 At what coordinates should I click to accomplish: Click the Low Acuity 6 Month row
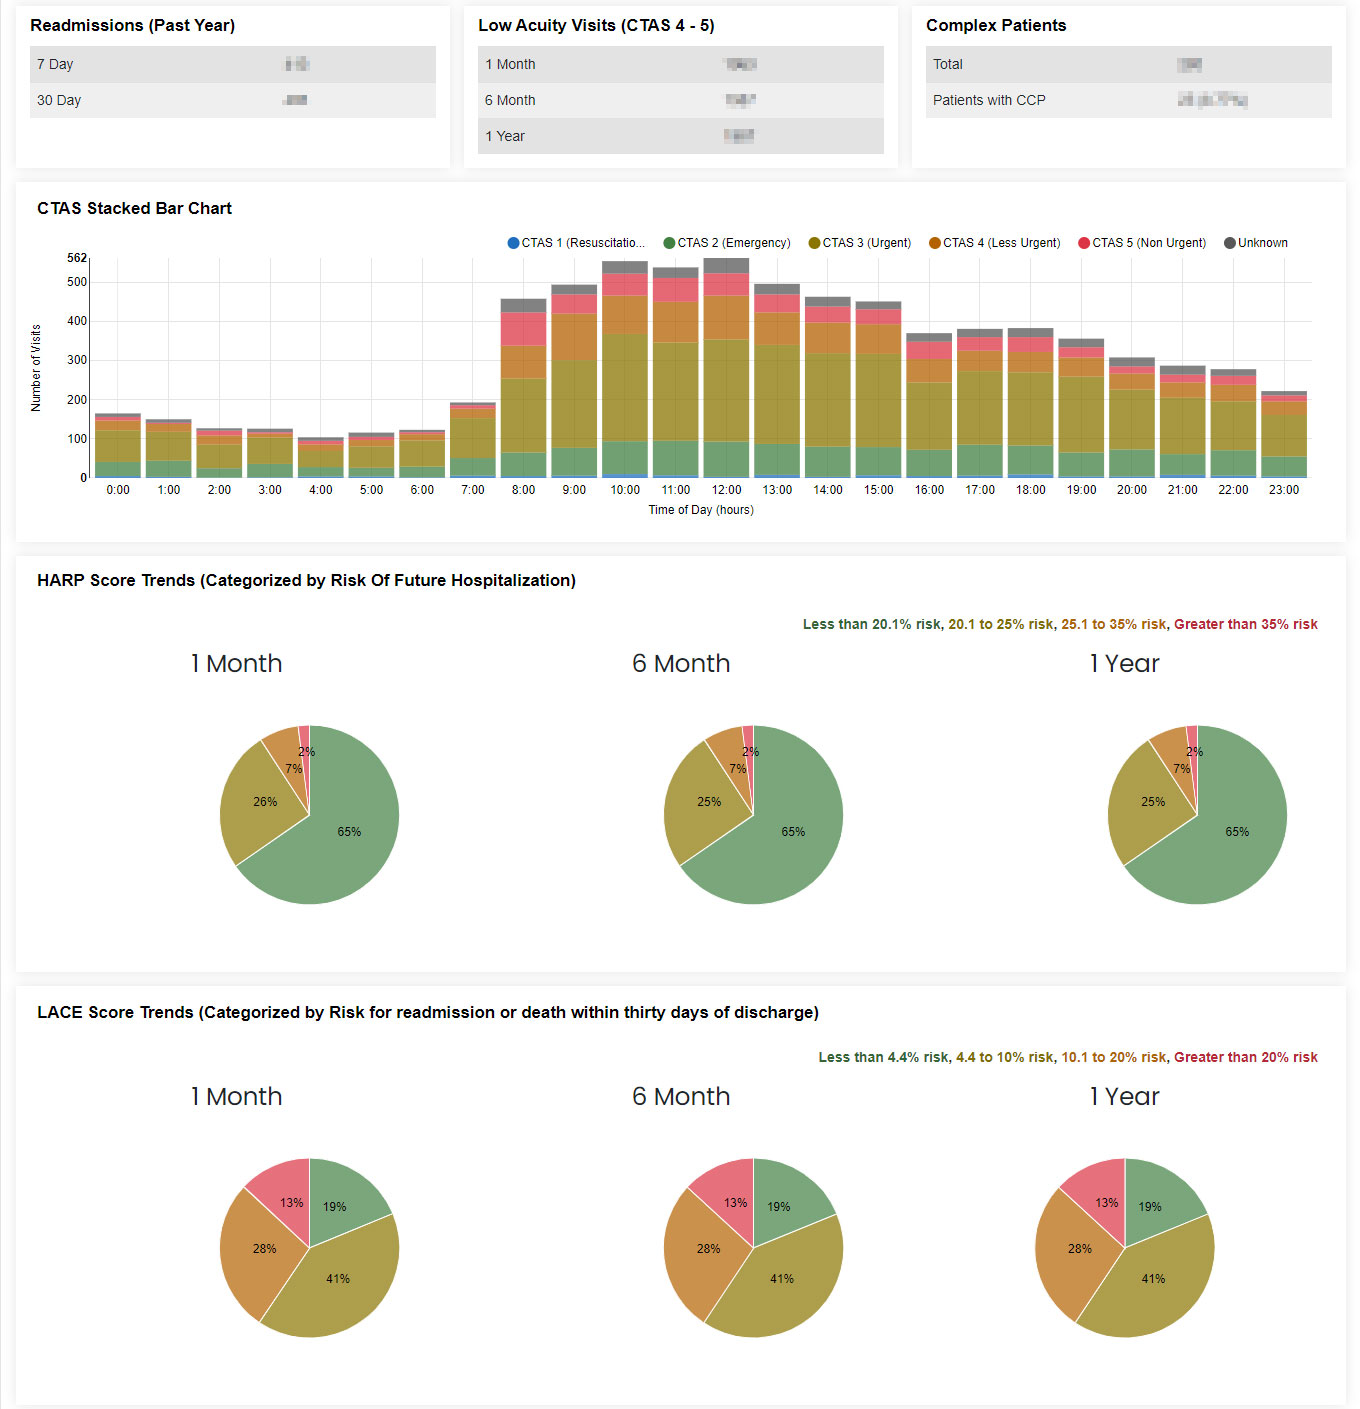point(681,100)
